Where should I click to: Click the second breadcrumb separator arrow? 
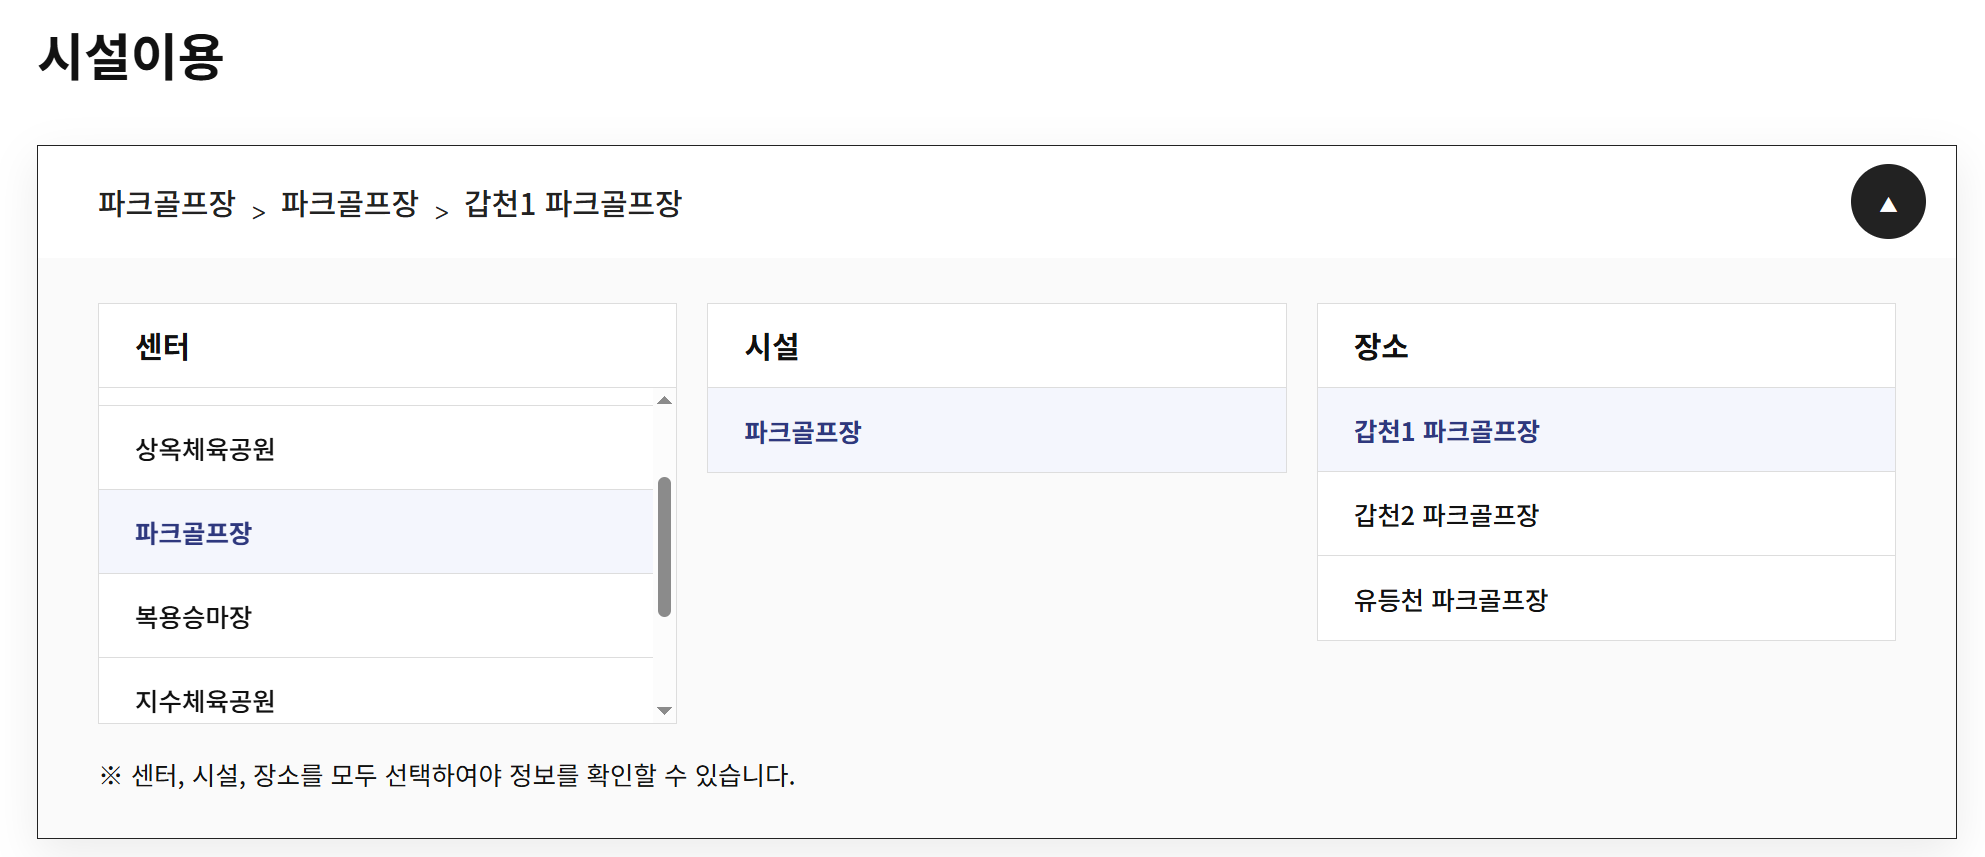click(x=441, y=212)
